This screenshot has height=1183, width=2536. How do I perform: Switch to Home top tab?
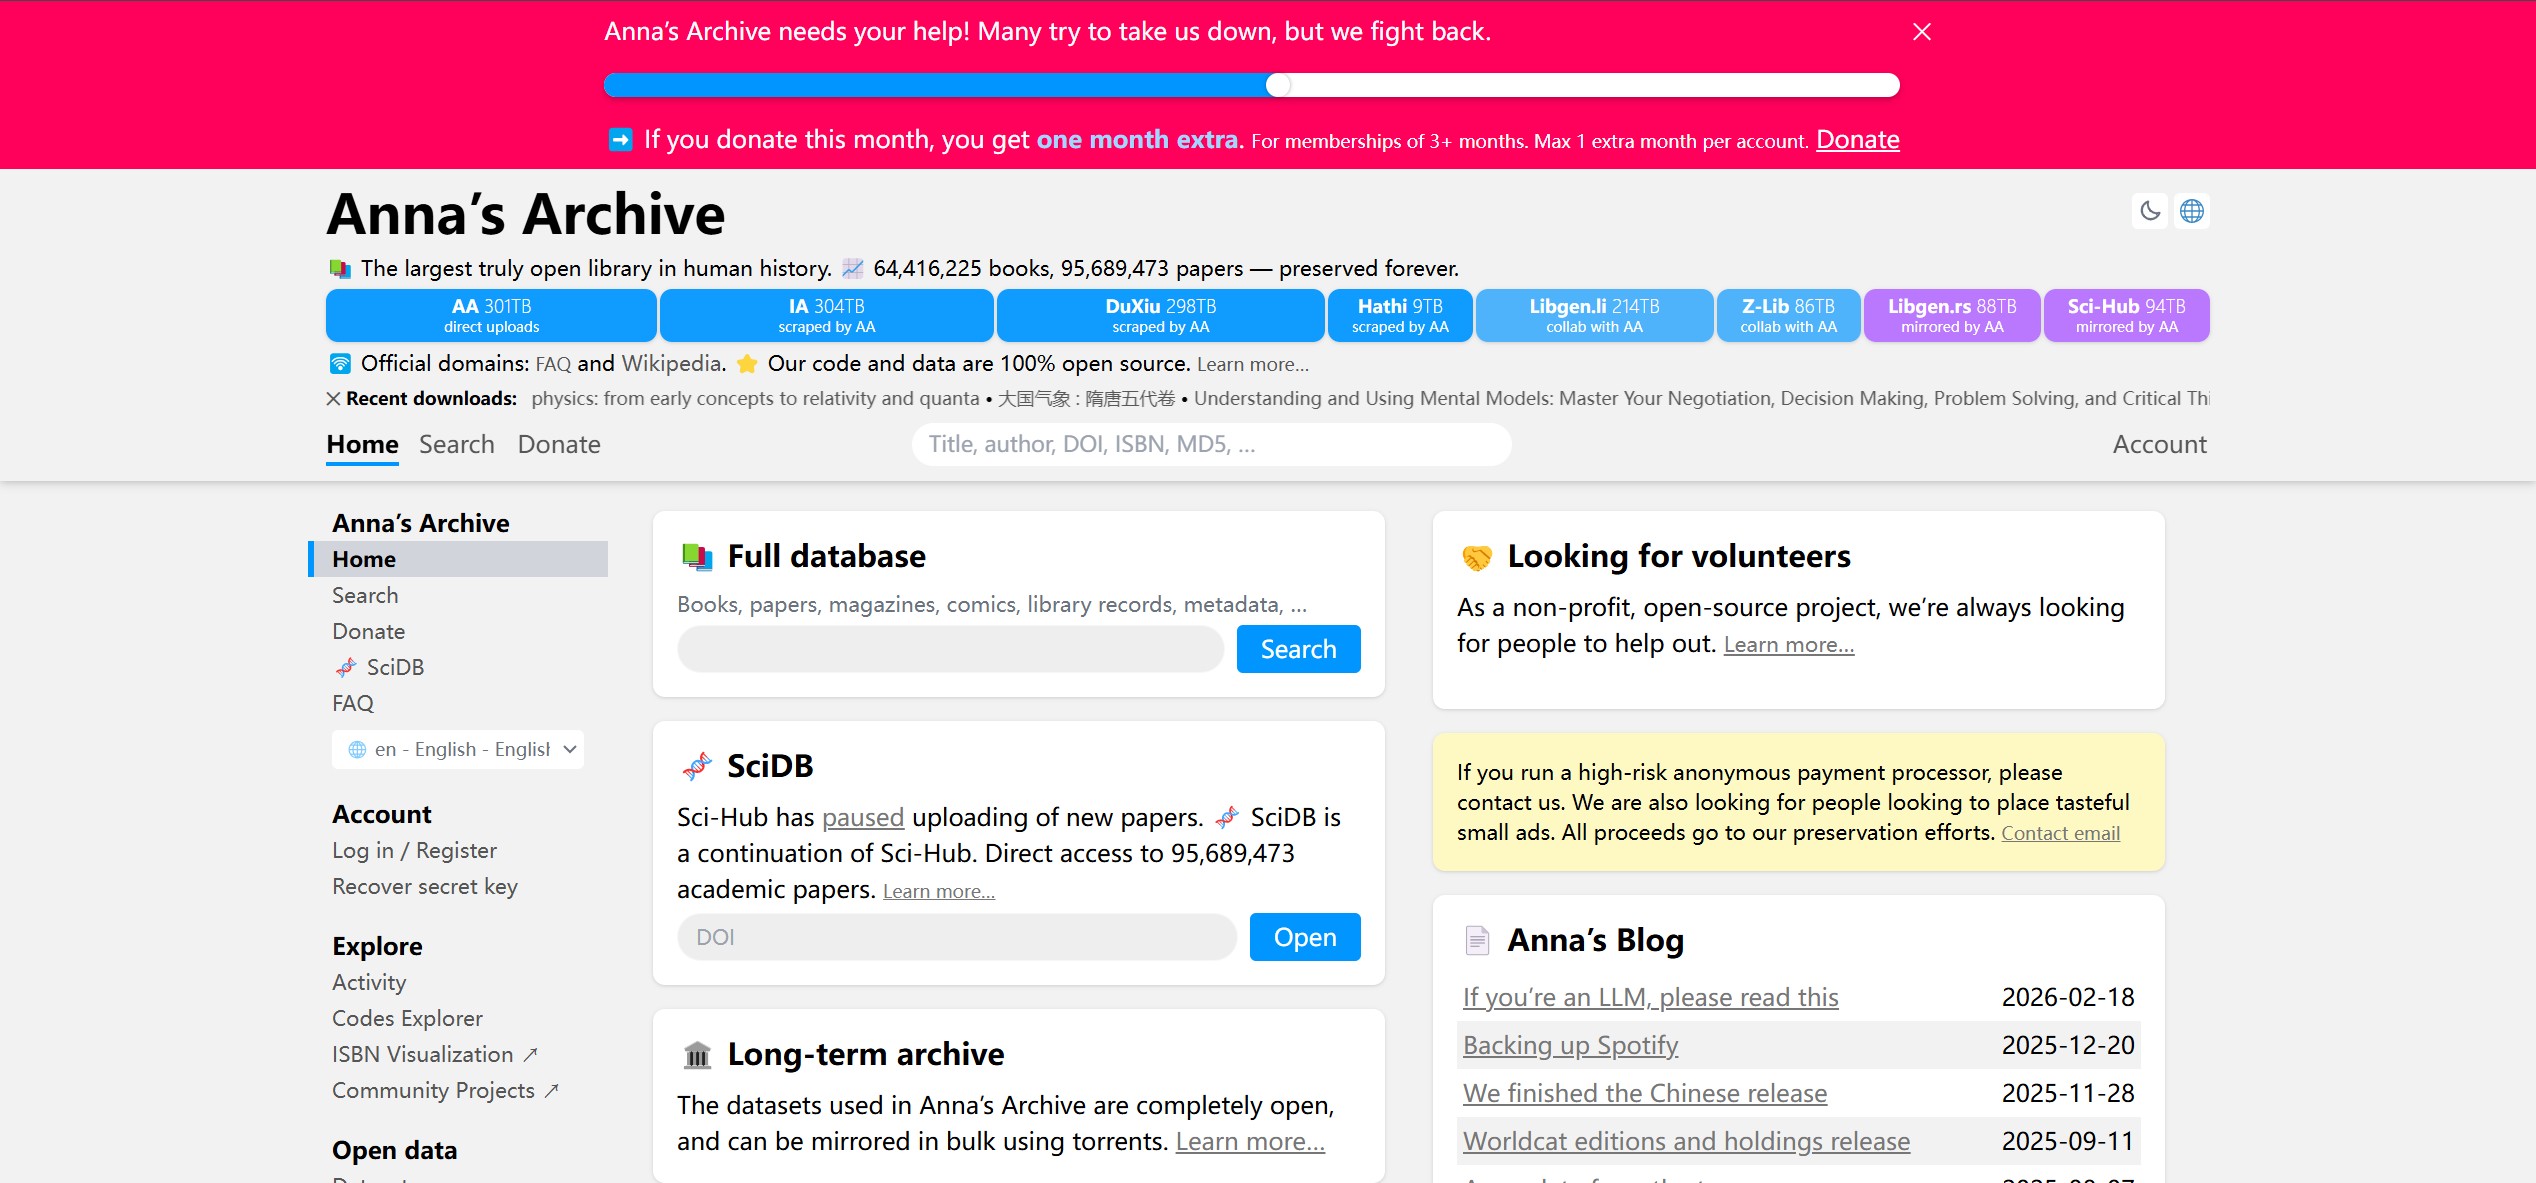pos(362,445)
